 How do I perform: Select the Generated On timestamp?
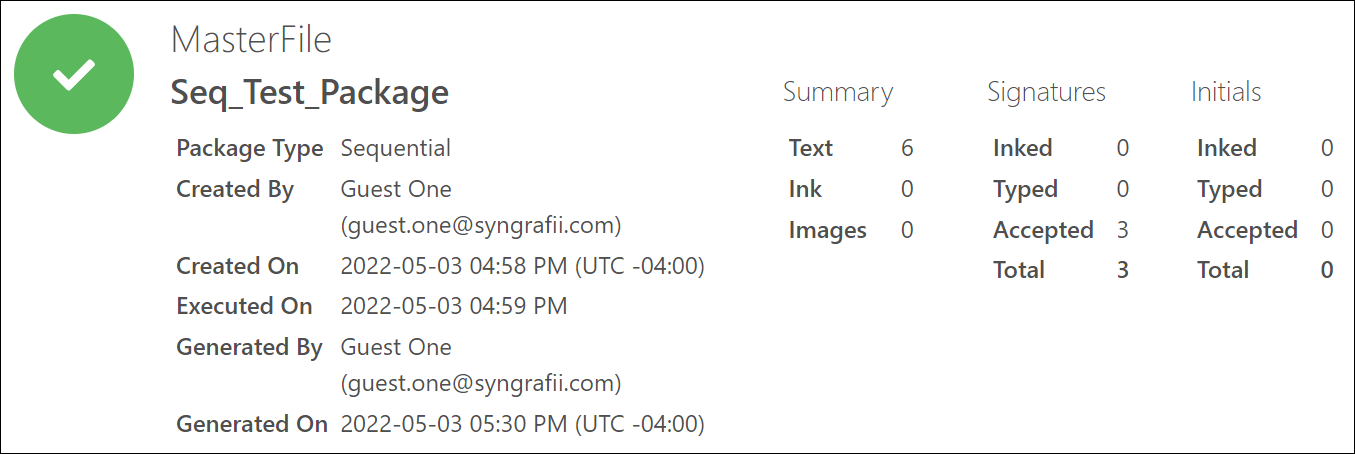coord(523,424)
